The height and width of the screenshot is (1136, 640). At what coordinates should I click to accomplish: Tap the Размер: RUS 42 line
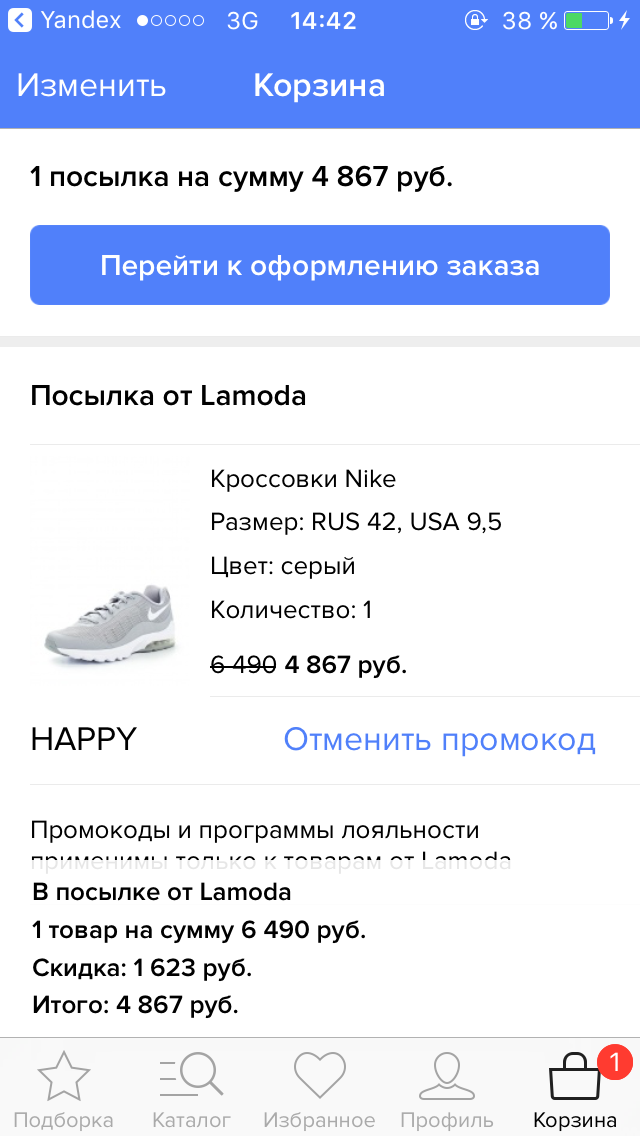pos(356,522)
